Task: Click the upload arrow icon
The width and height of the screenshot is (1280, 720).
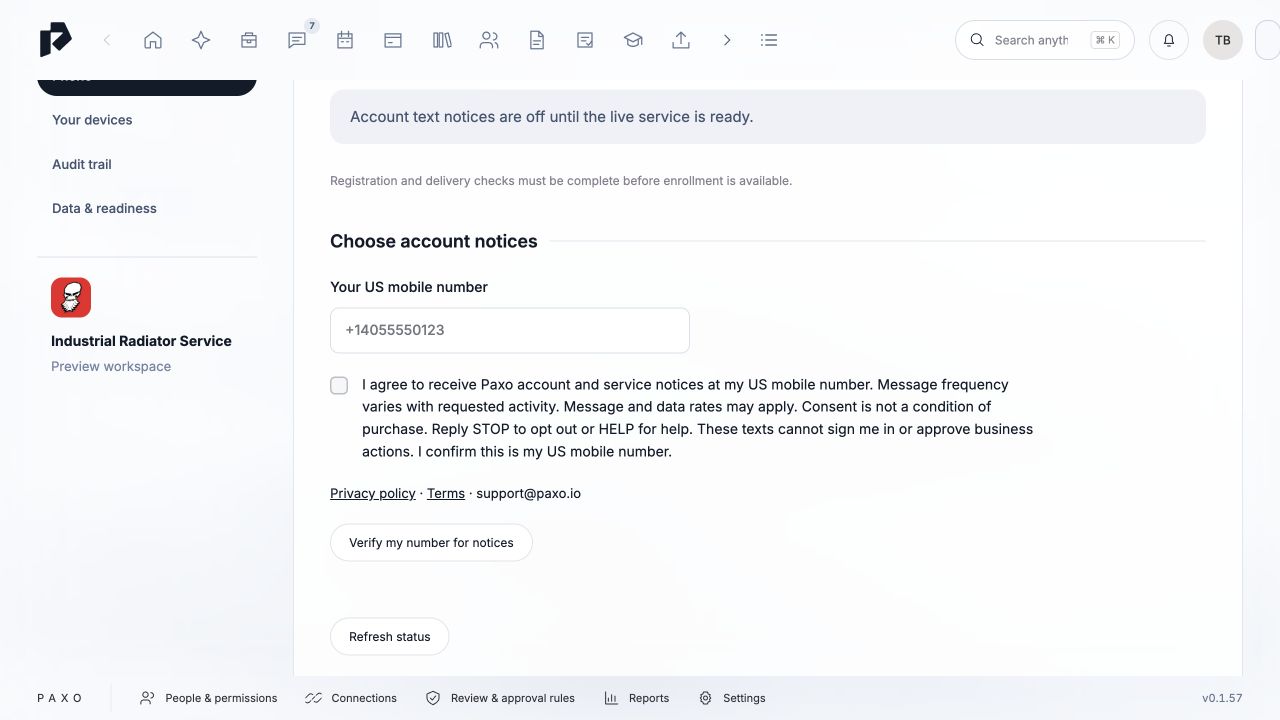Action: [681, 40]
